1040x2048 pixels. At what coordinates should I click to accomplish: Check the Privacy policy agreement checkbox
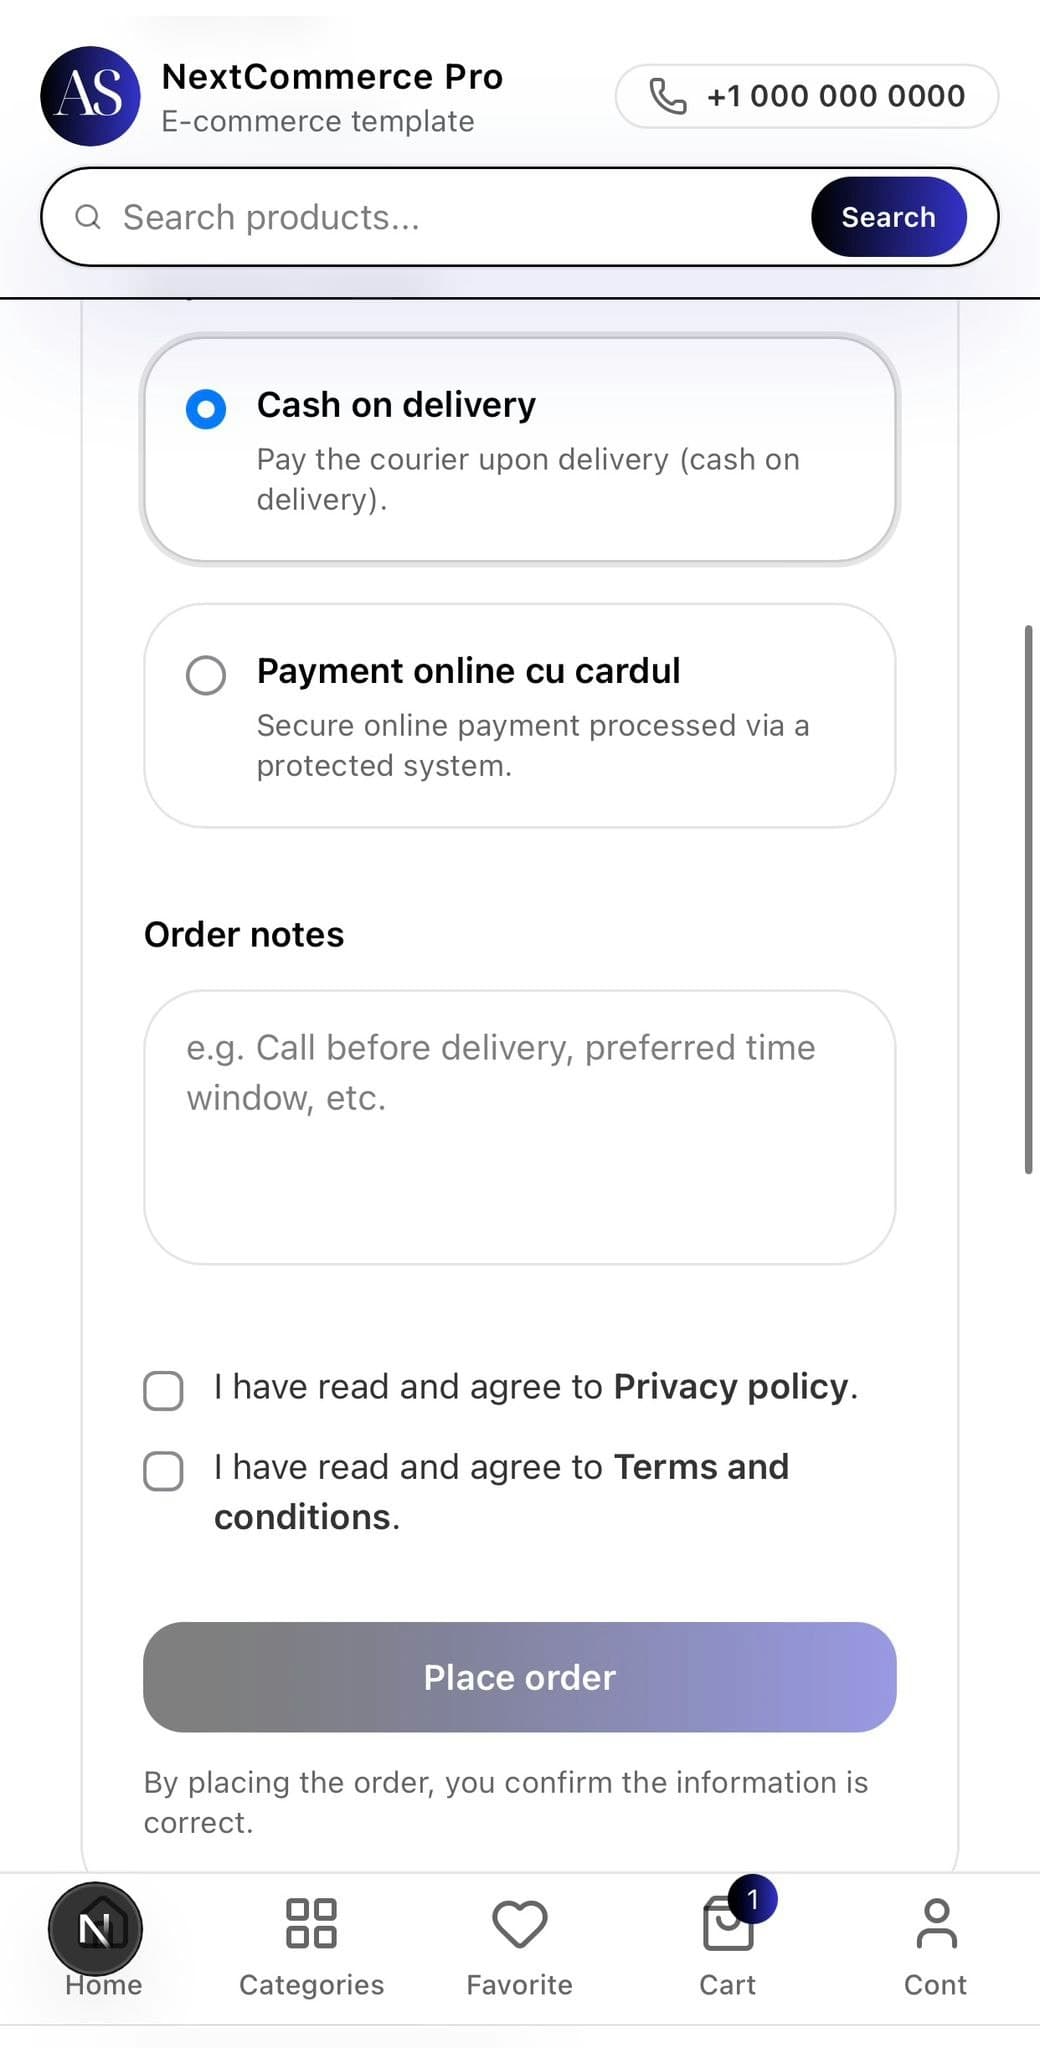coord(162,1389)
